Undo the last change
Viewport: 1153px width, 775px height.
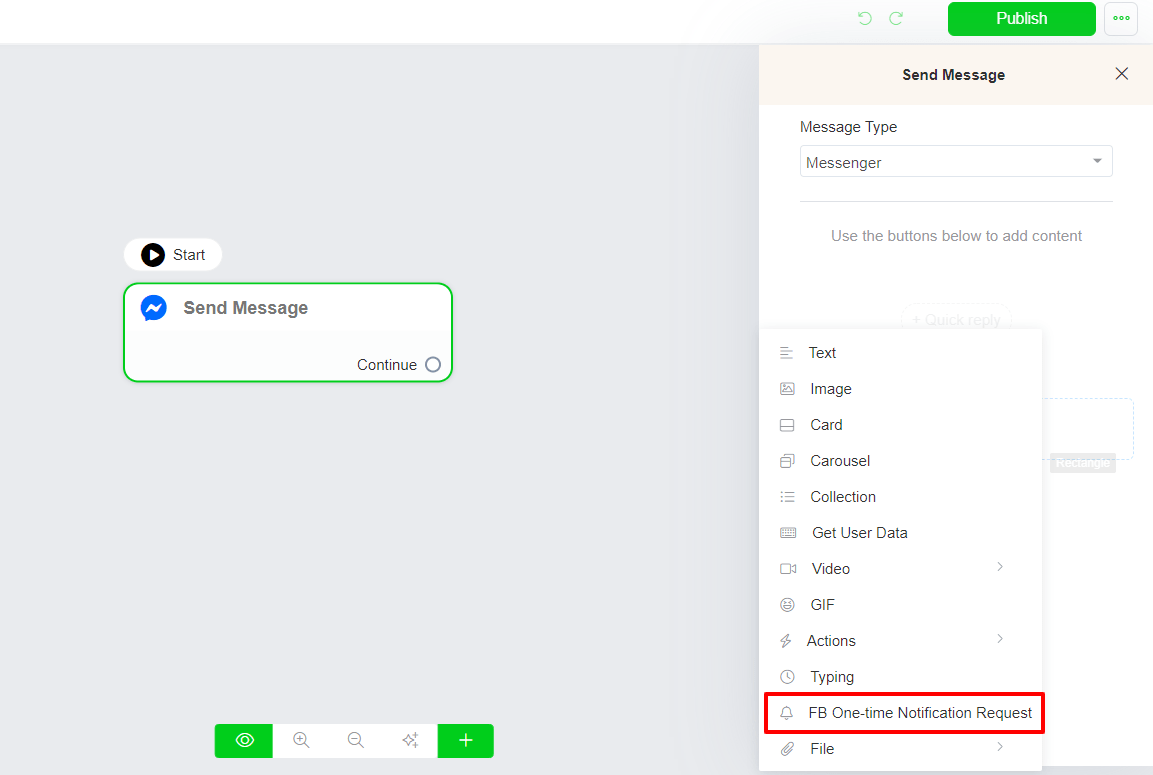point(864,18)
